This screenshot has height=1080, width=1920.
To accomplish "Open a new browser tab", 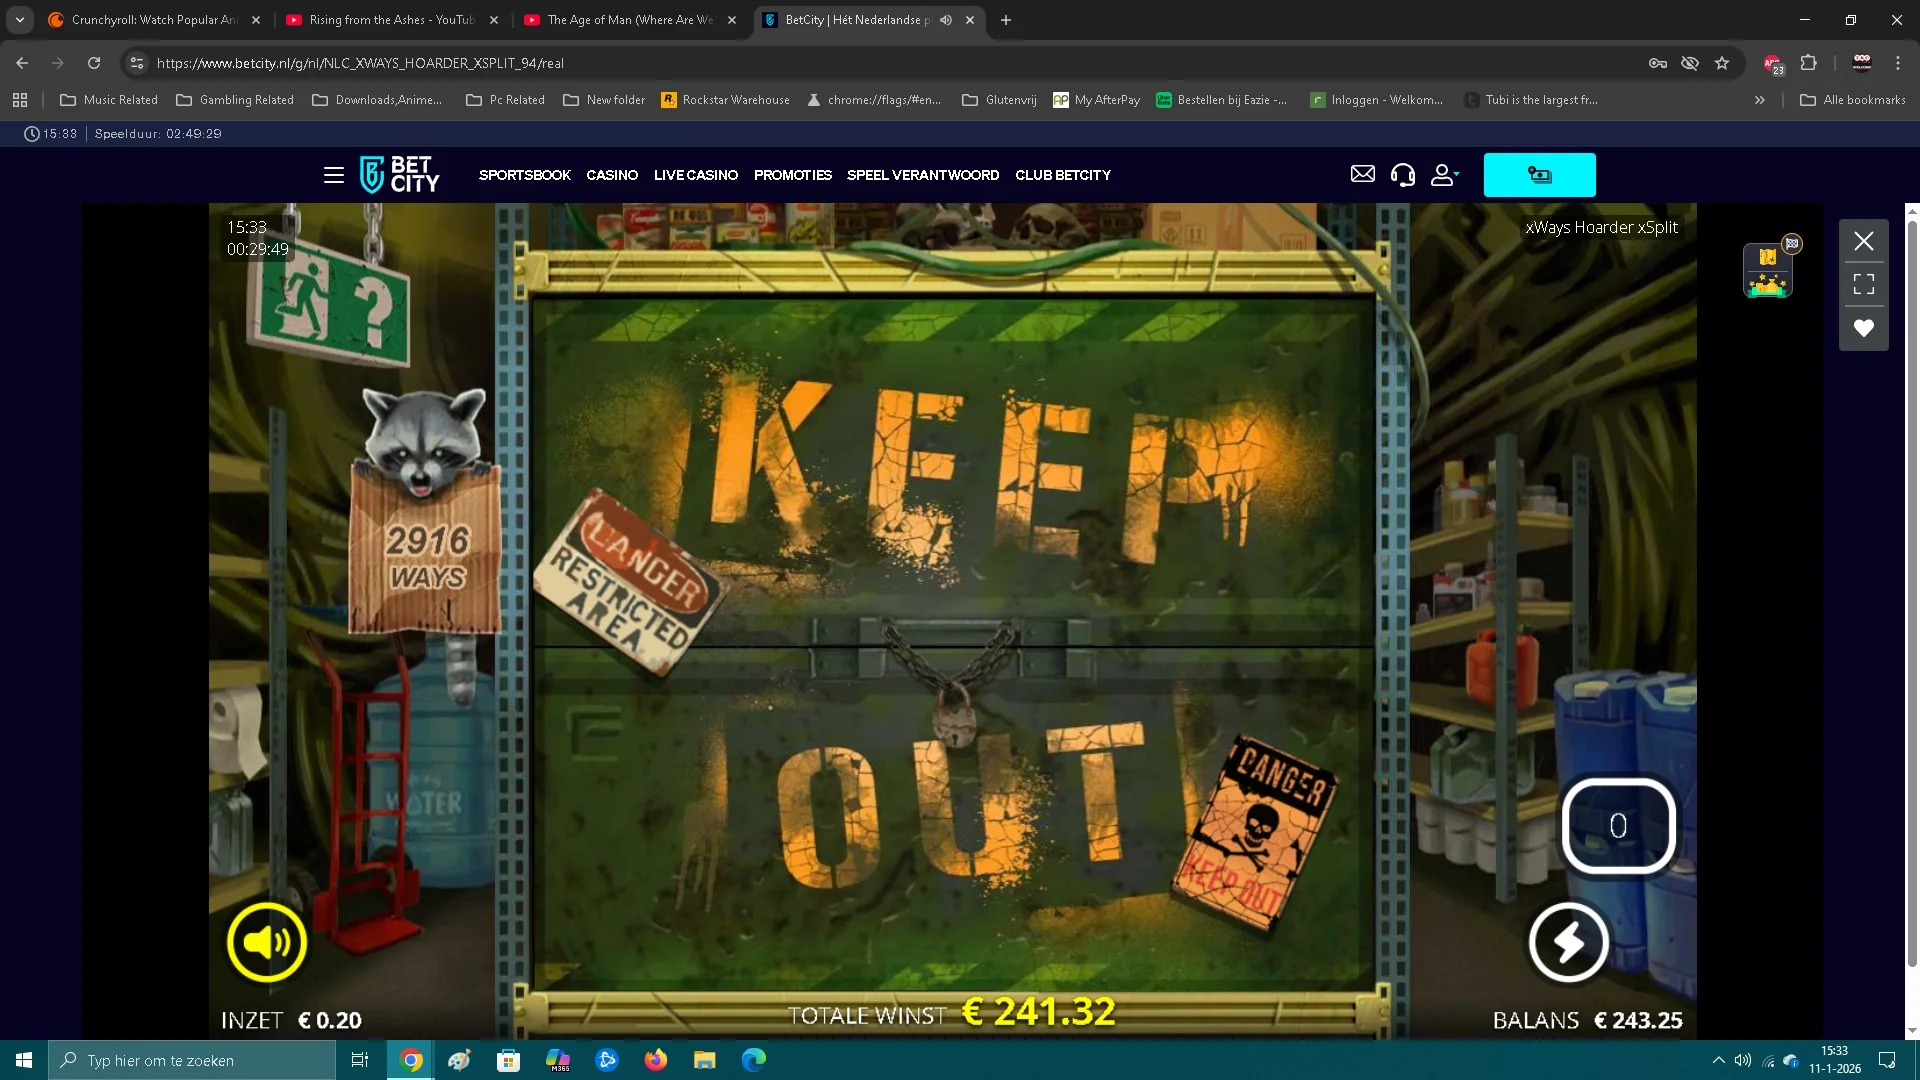I will pyautogui.click(x=1006, y=20).
